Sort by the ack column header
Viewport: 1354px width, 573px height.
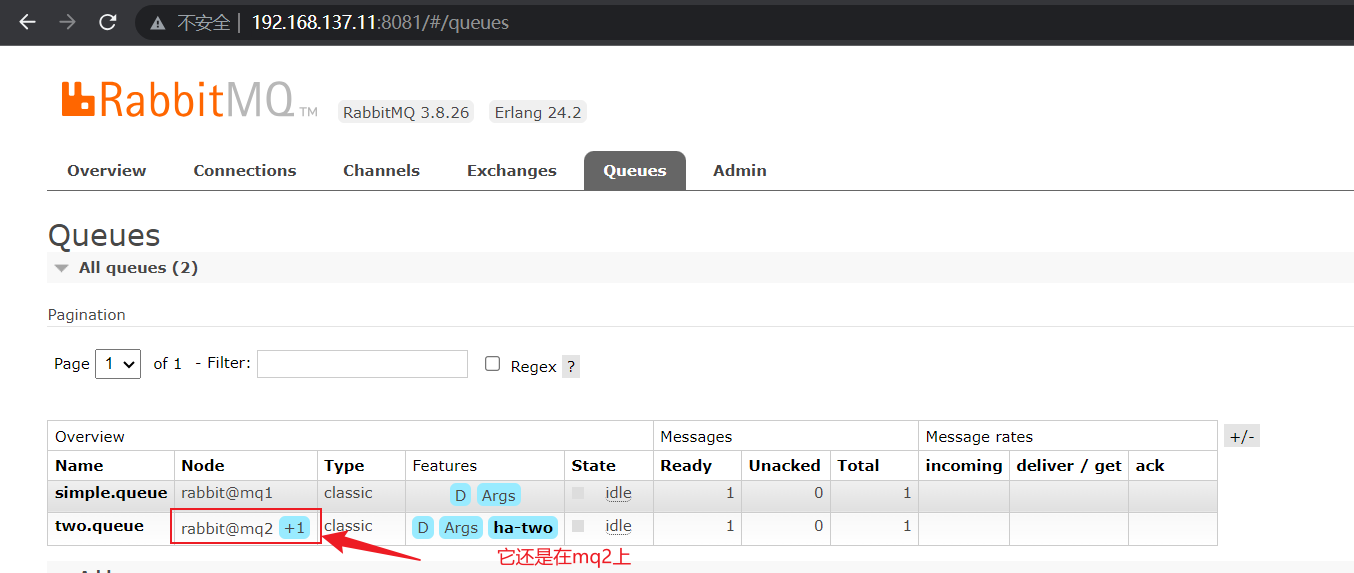tap(1150, 466)
